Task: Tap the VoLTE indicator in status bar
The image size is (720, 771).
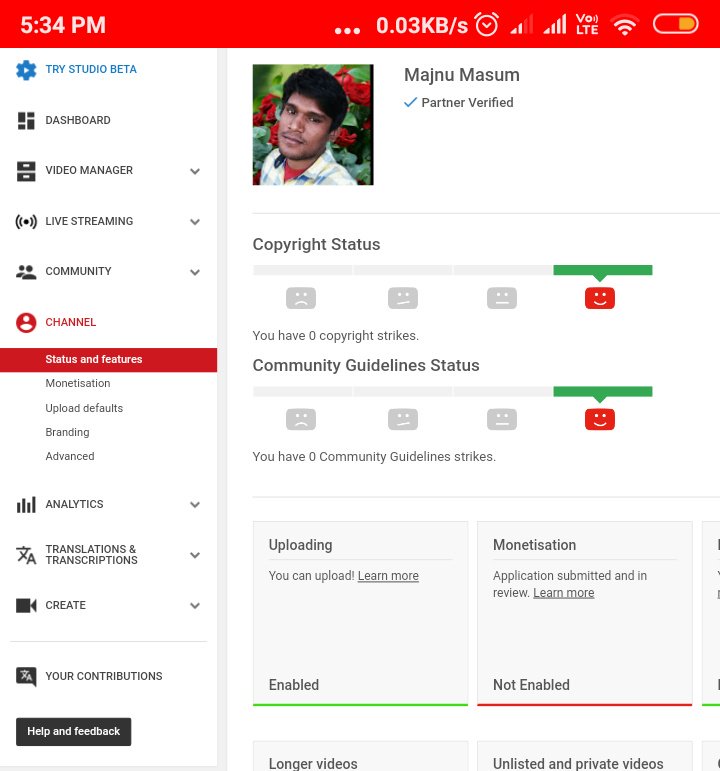Action: 587,24
